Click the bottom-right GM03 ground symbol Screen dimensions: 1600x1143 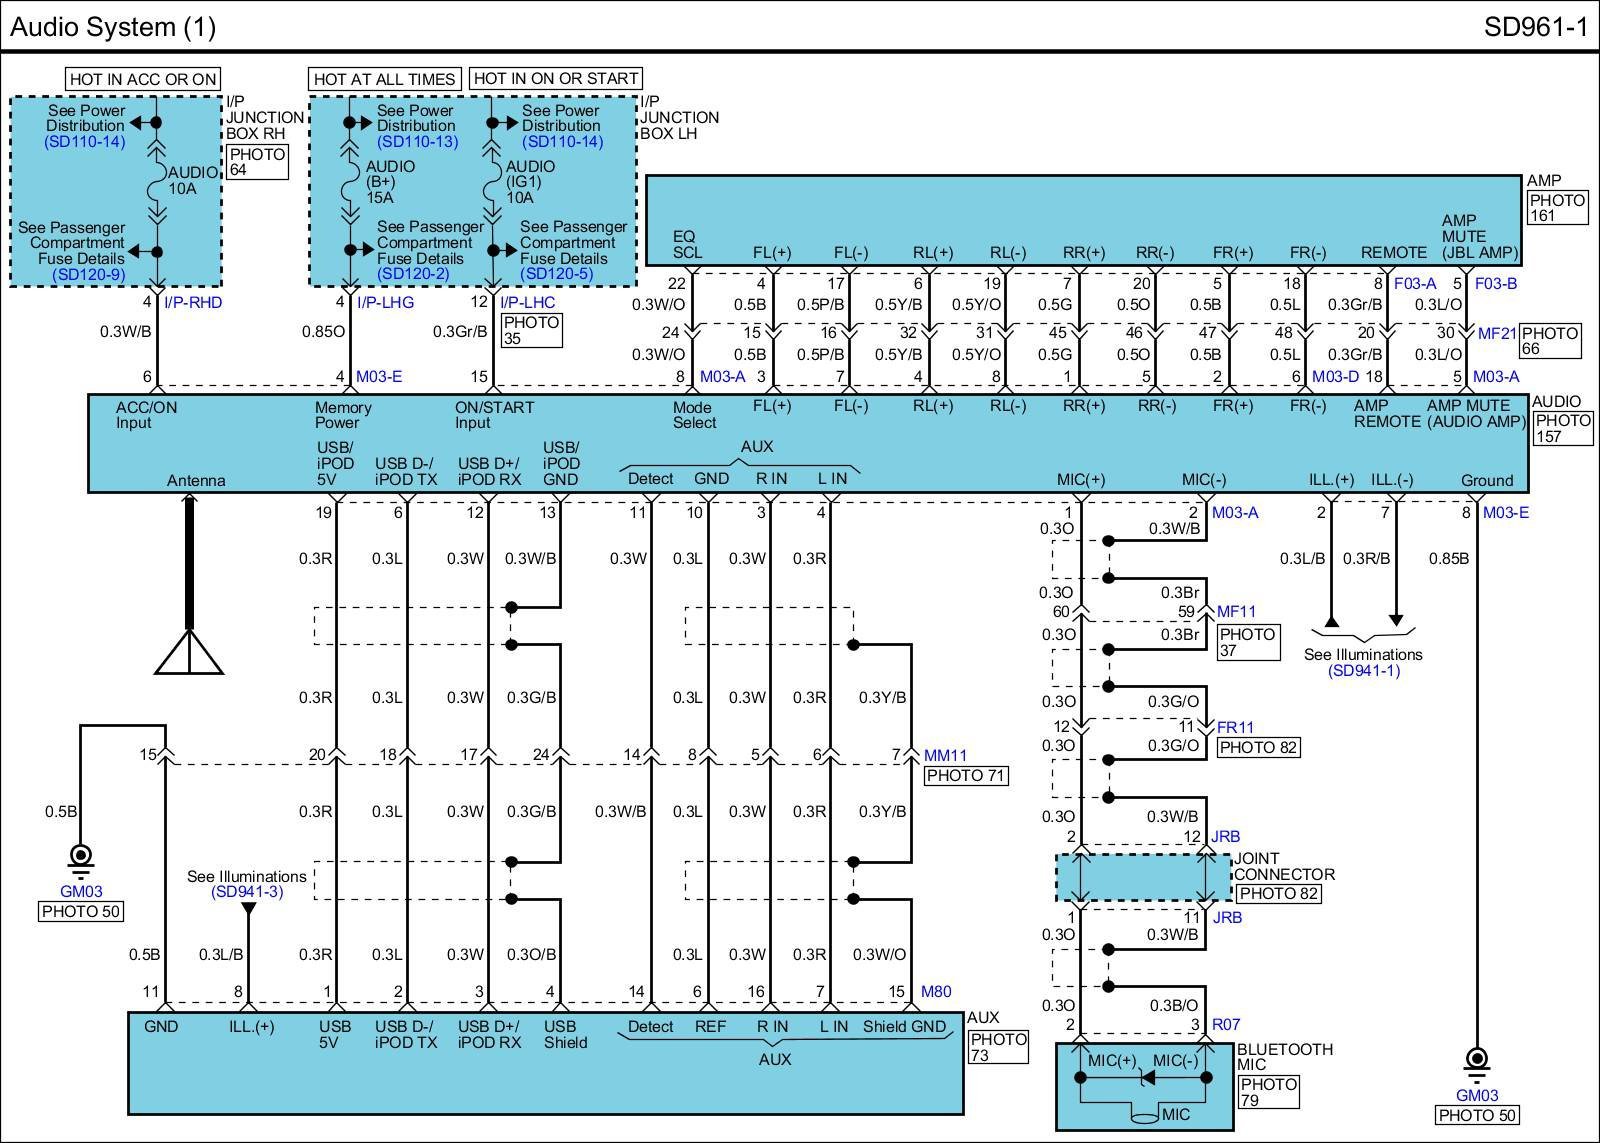[x=1476, y=1062]
